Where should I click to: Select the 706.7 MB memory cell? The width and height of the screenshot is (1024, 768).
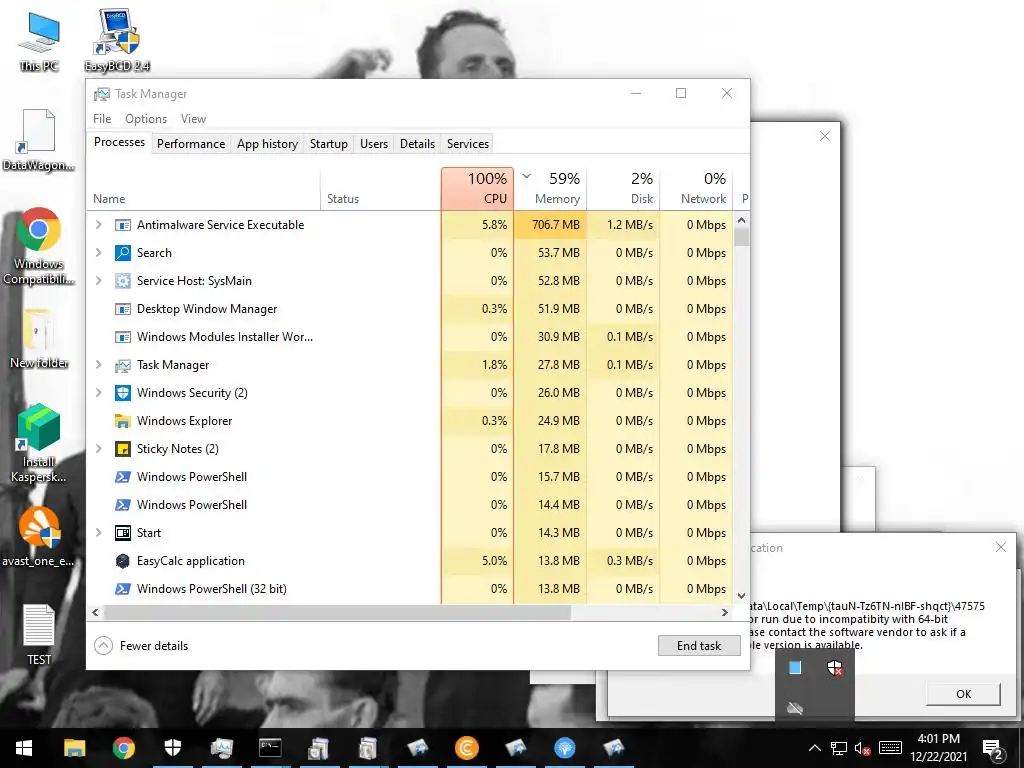(550, 225)
